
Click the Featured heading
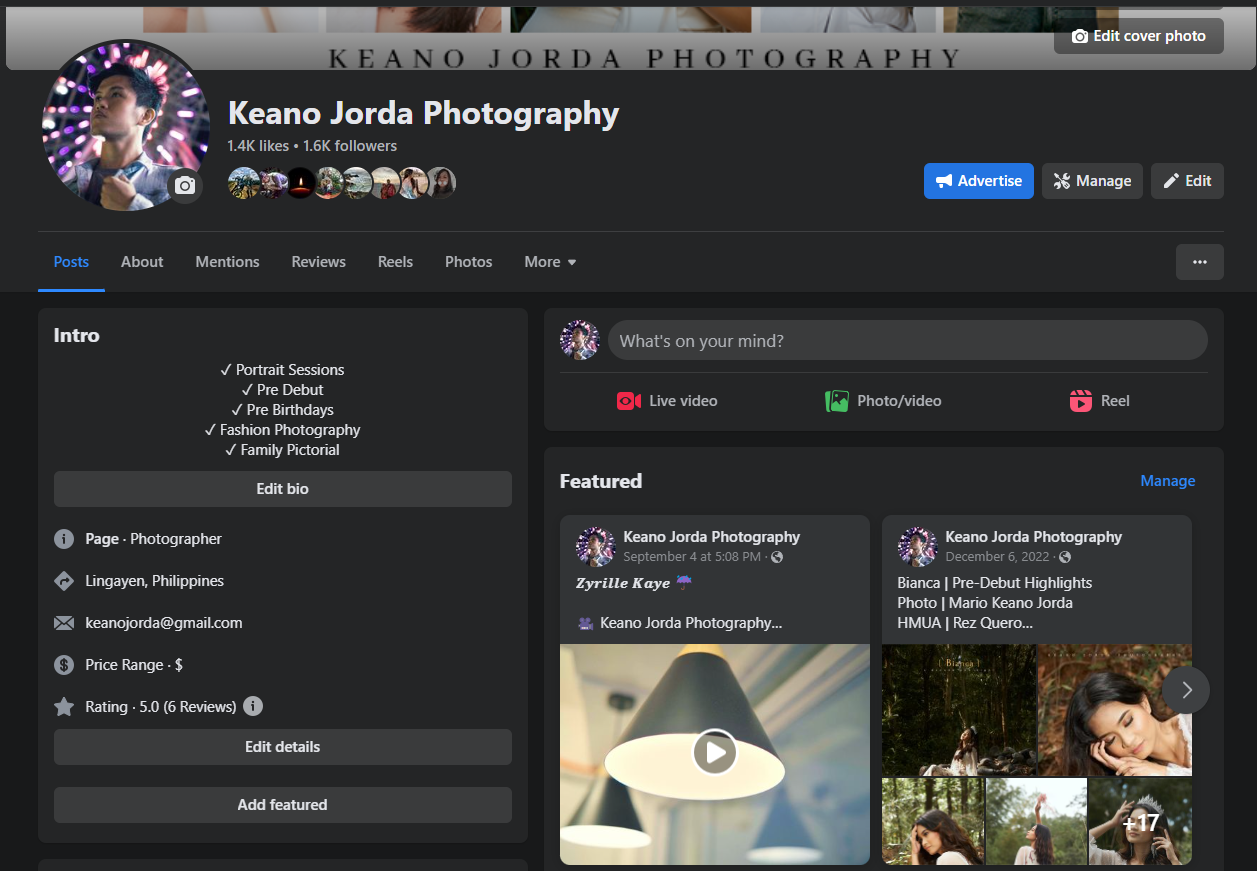(601, 481)
